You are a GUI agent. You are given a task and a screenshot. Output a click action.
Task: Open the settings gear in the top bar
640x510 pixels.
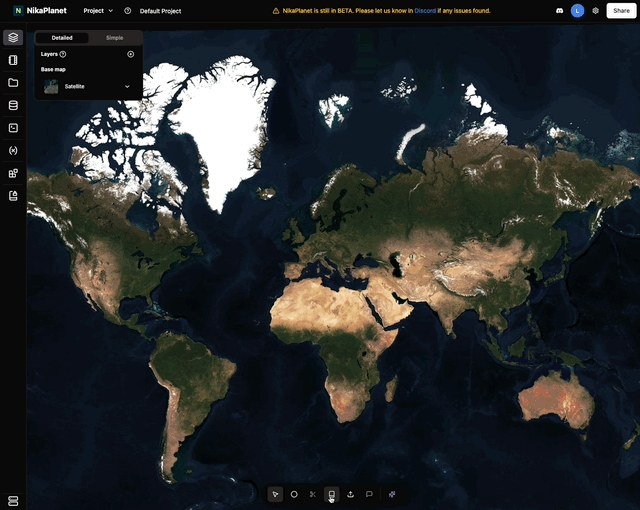[x=596, y=11]
